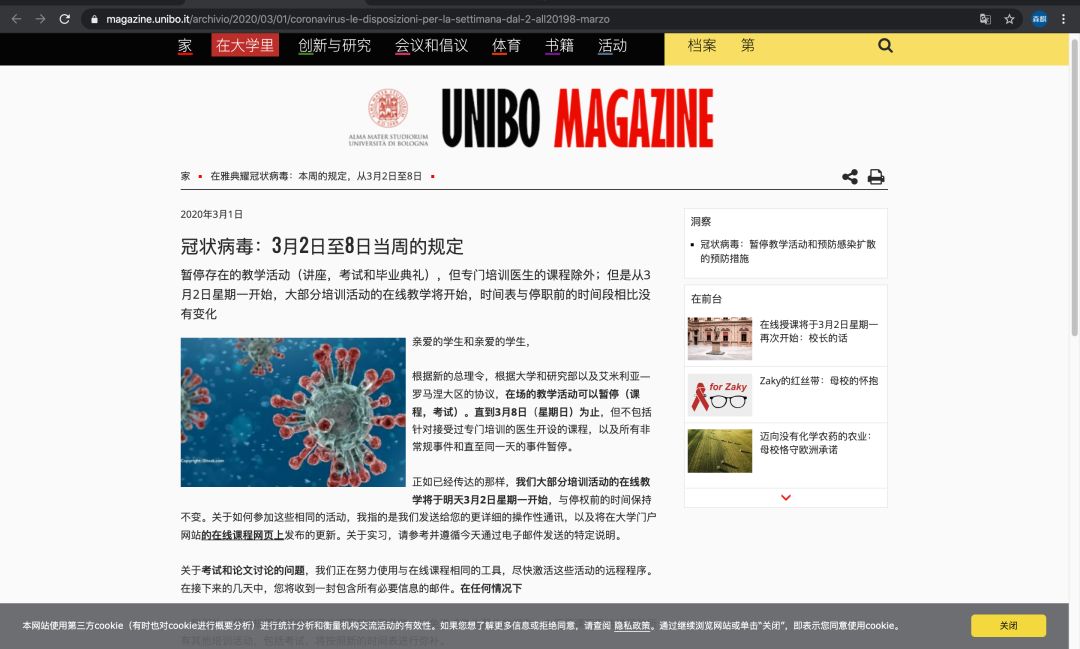Click the 的在线课程网页上 hyperlink
The width and height of the screenshot is (1080, 649).
coord(242,535)
